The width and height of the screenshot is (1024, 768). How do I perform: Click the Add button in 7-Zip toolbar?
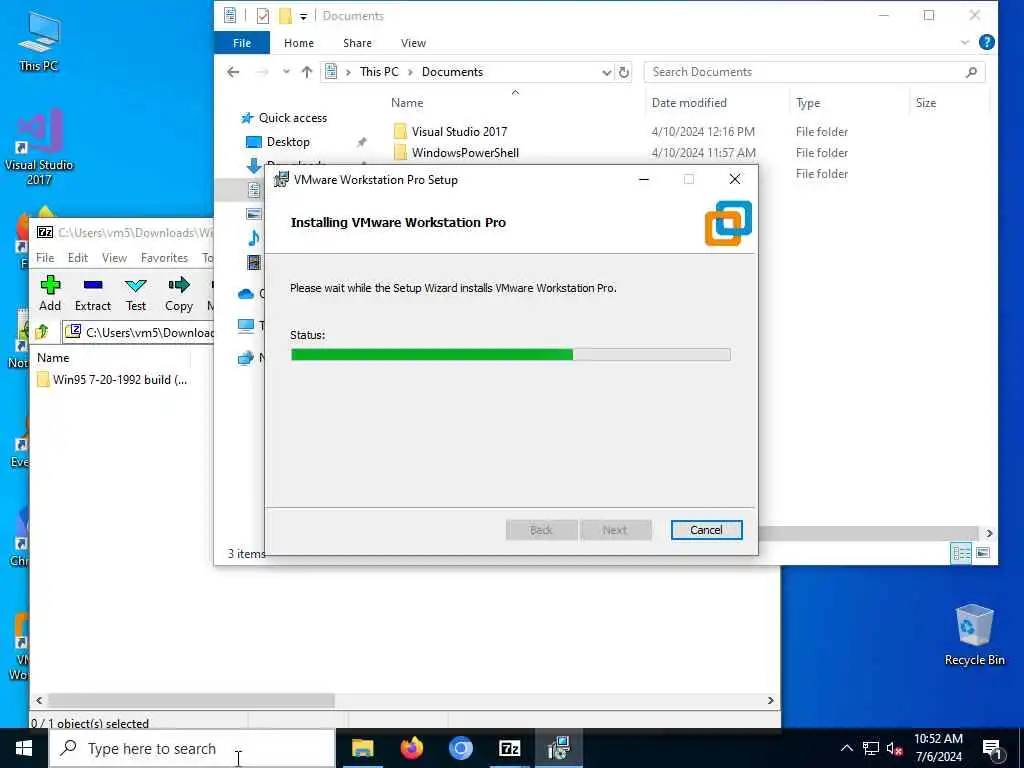[x=50, y=293]
